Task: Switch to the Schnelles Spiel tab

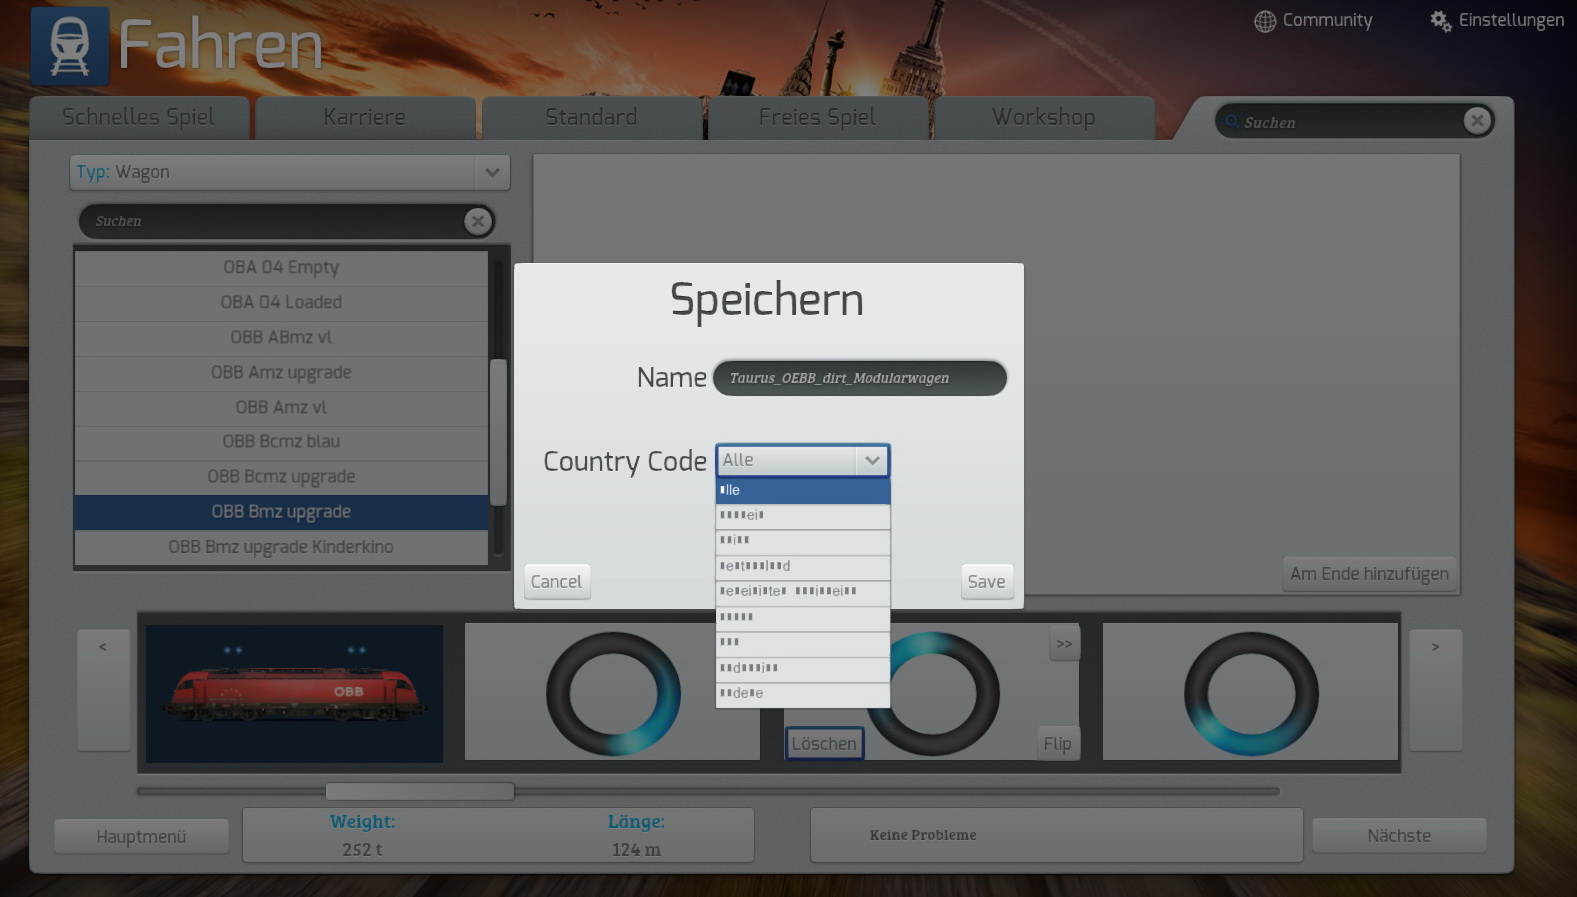Action: pos(139,117)
